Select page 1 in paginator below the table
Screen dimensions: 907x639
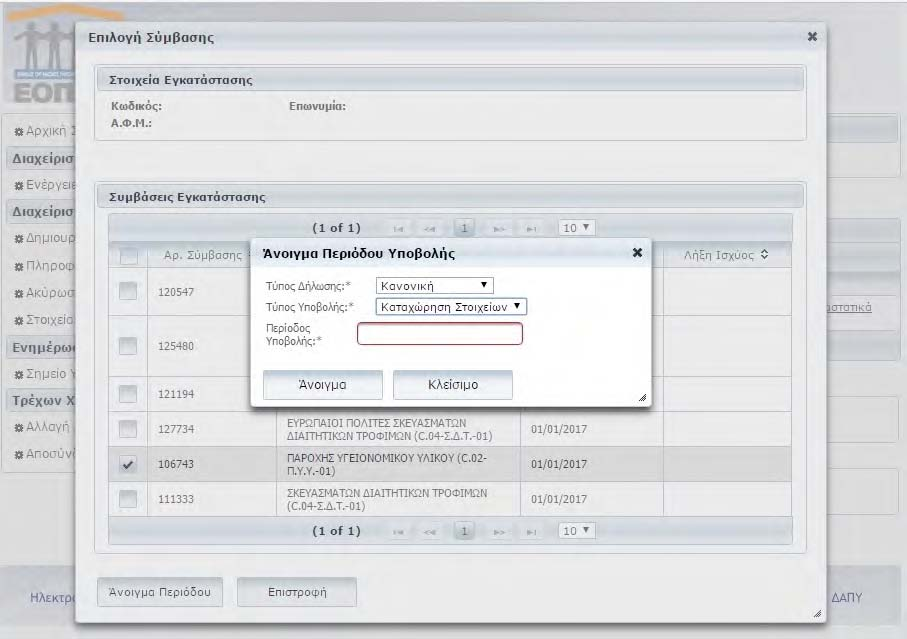[464, 531]
